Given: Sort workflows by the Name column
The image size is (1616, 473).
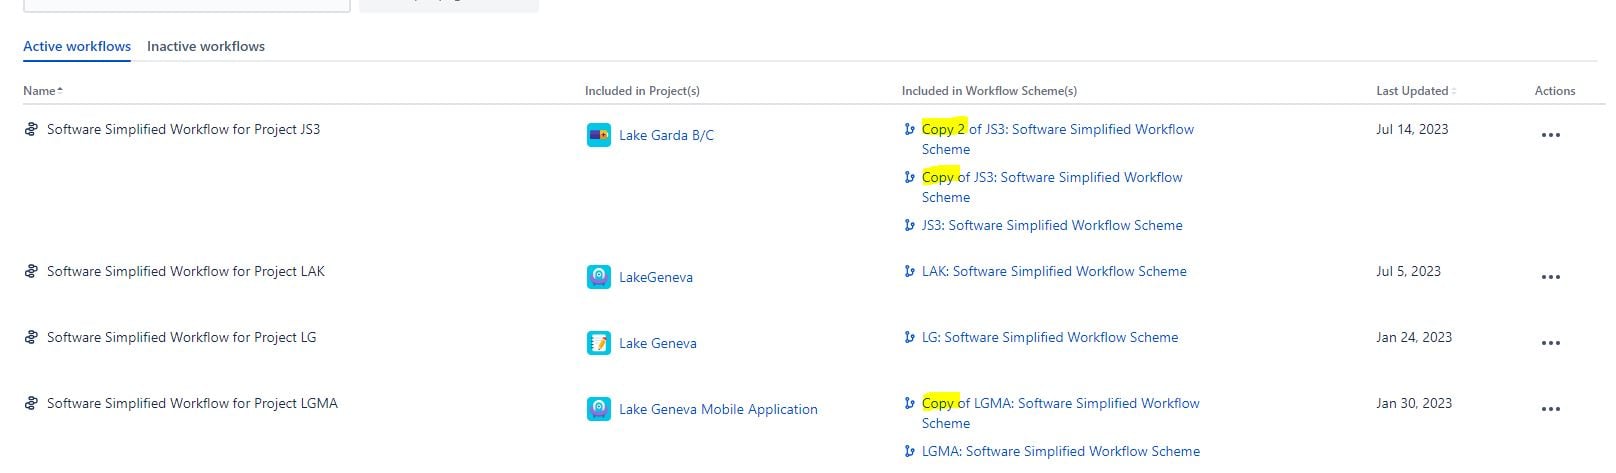Looking at the screenshot, I should tap(43, 90).
